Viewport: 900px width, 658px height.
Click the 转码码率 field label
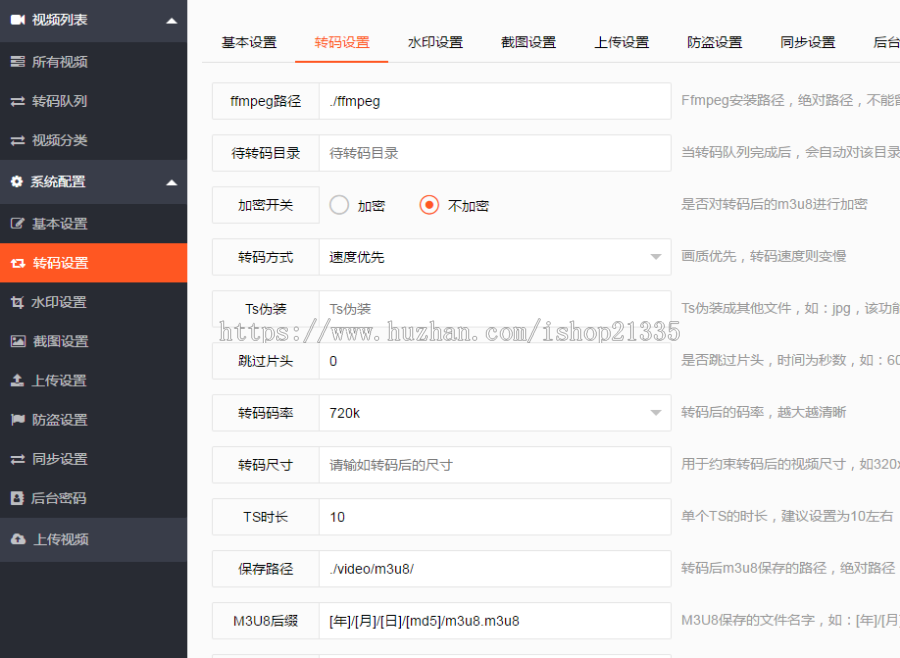click(x=265, y=413)
